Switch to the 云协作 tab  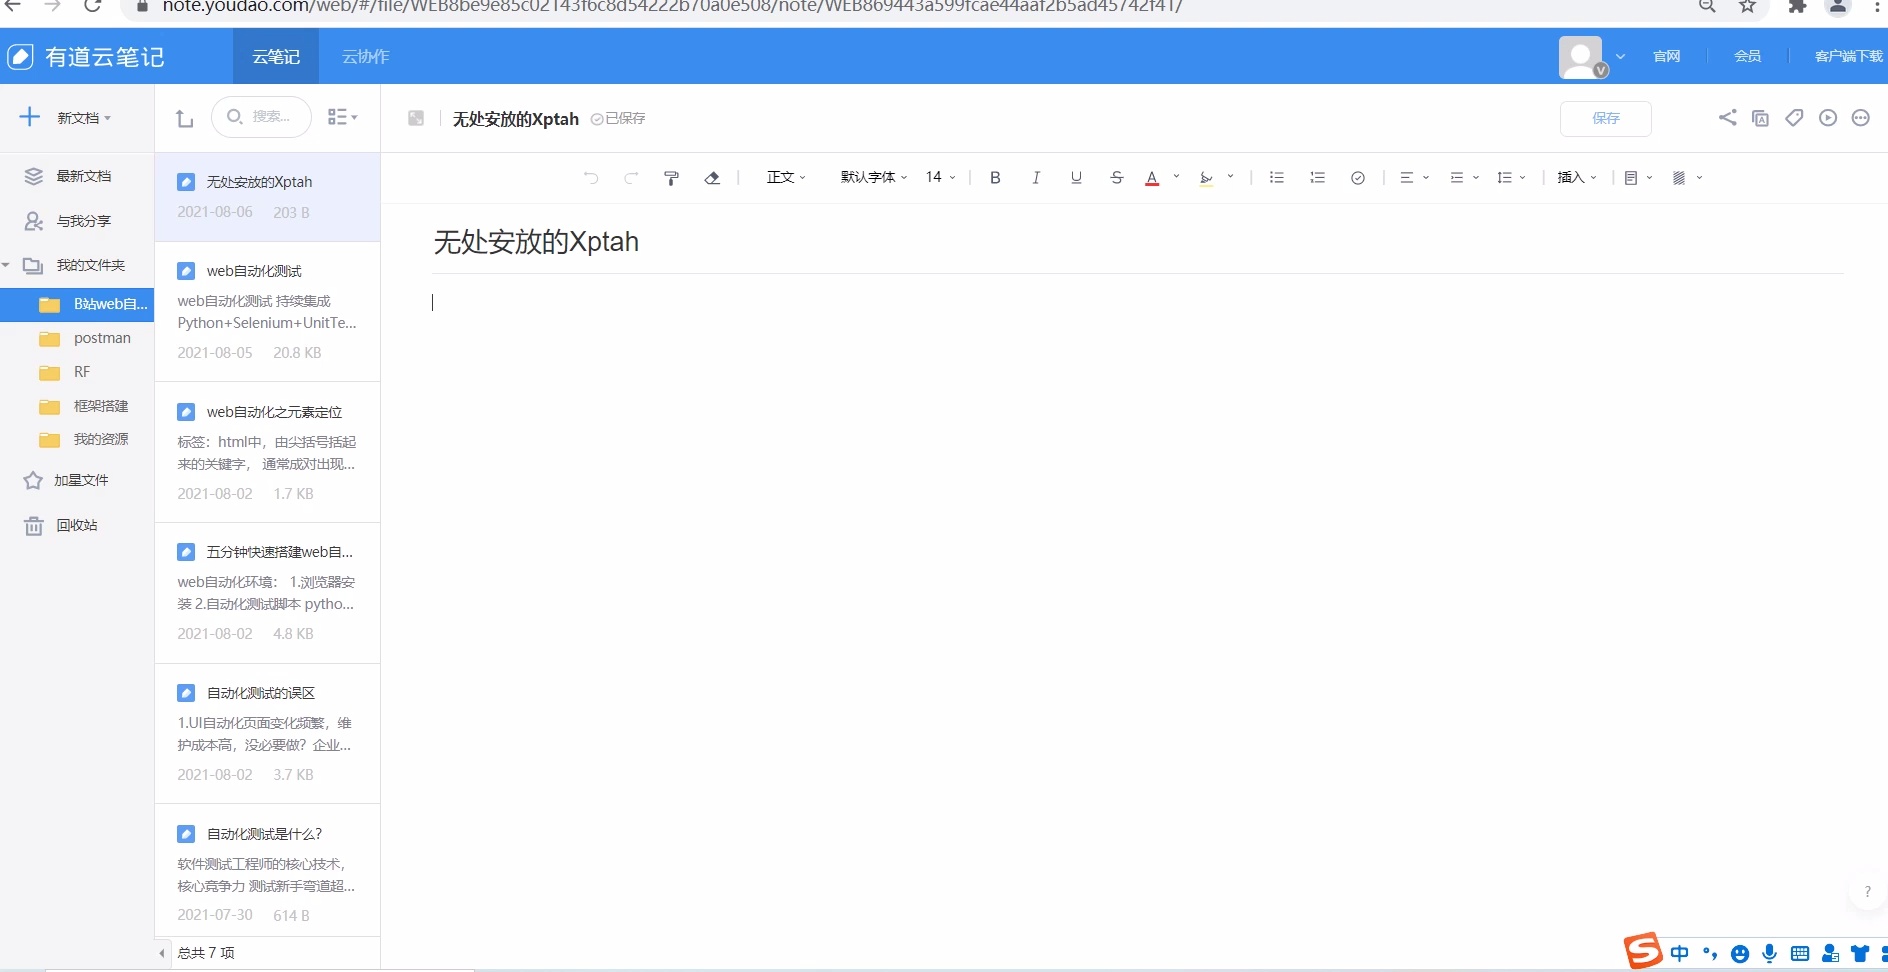point(364,56)
